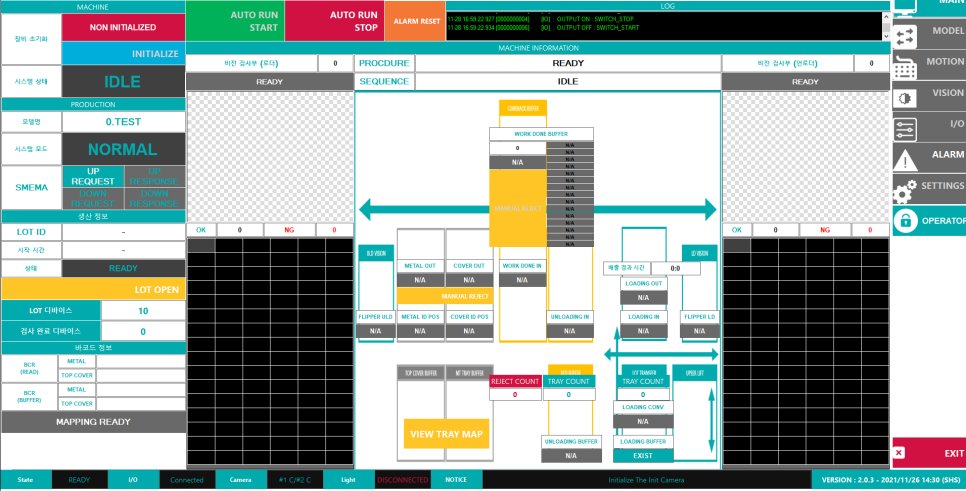Screen dimensions: 966x491
Task: Click the METAL ID POS label
Action: [x=420, y=317]
